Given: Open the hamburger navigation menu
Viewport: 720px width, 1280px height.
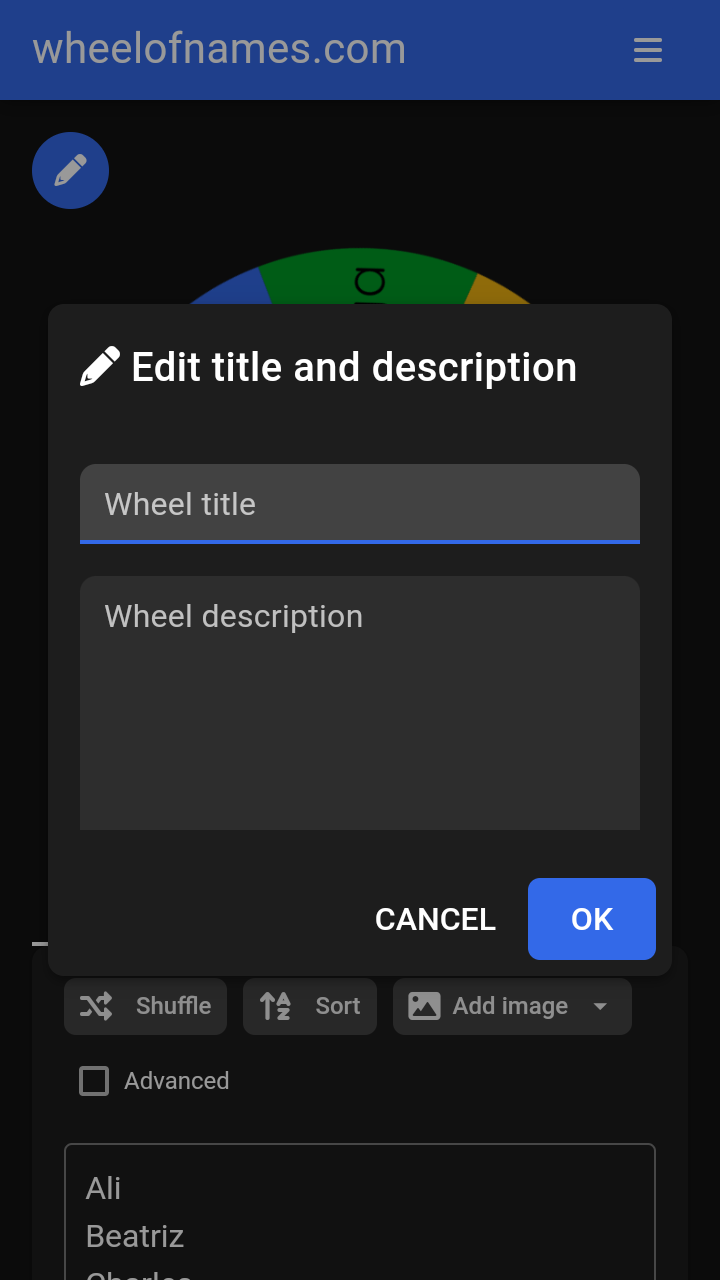Looking at the screenshot, I should 648,50.
